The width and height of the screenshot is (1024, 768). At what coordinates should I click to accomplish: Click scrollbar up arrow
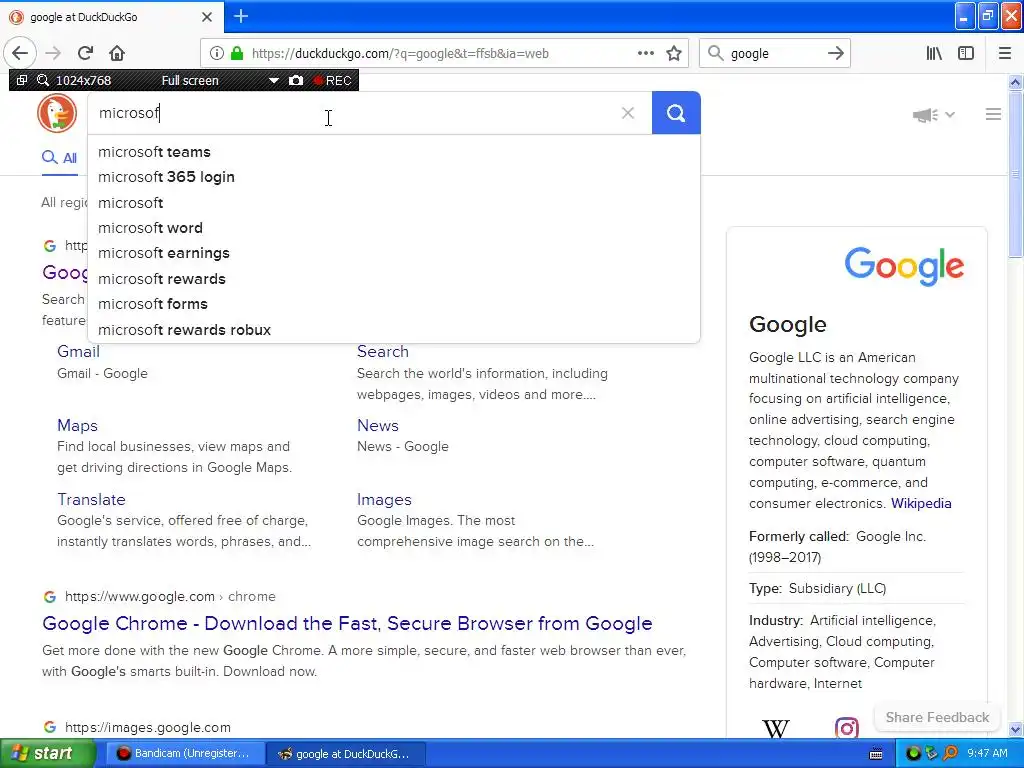click(x=1015, y=82)
